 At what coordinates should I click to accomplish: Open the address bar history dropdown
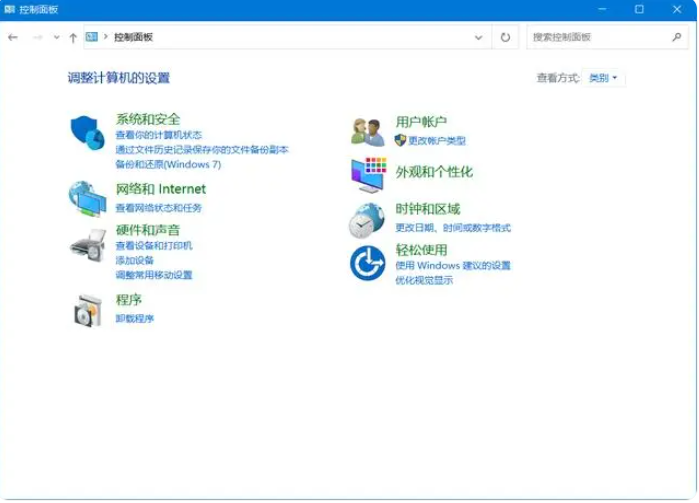click(478, 37)
